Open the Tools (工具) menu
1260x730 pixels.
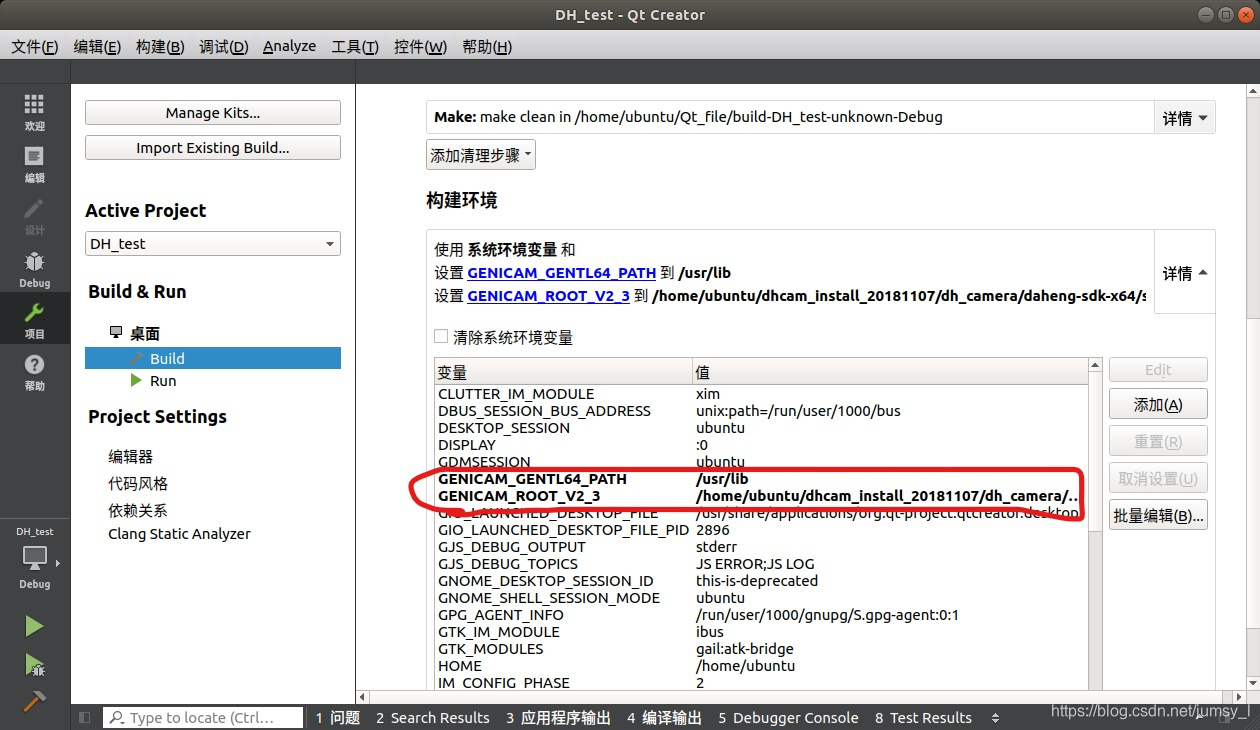(355, 47)
